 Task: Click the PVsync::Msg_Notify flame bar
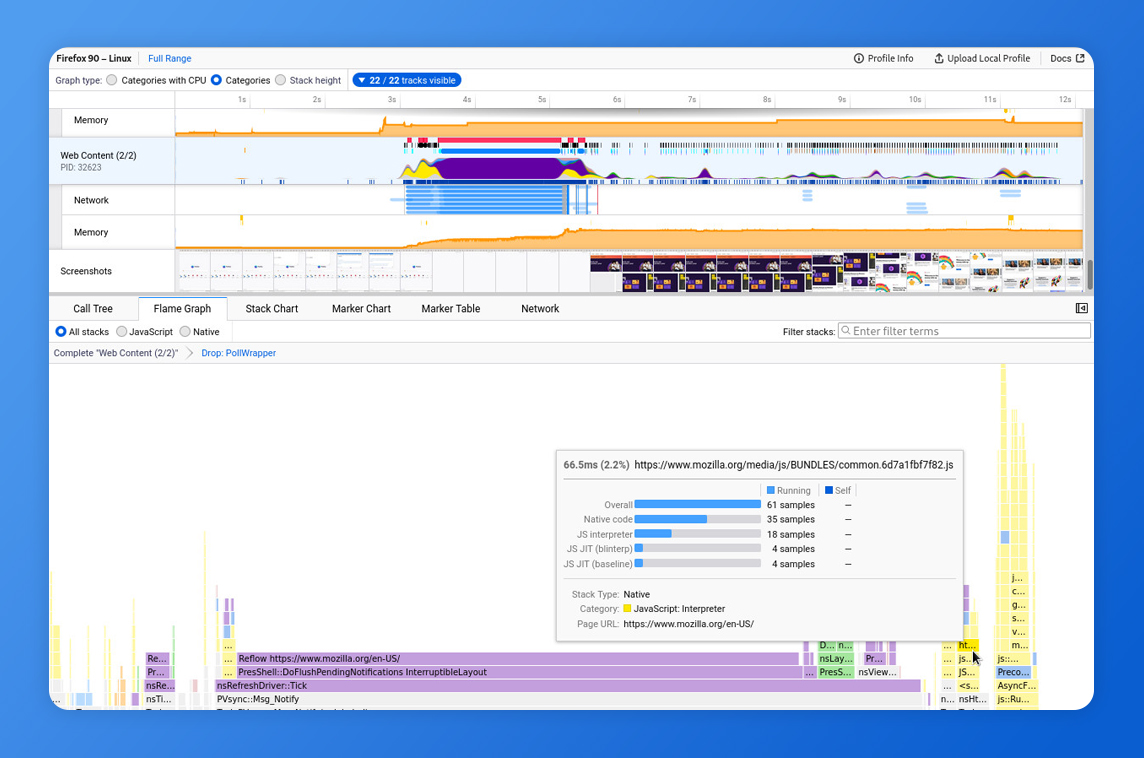click(567, 699)
